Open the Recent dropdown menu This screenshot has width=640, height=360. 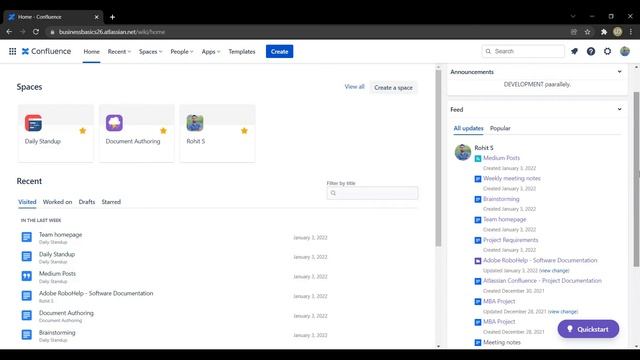[x=119, y=51]
